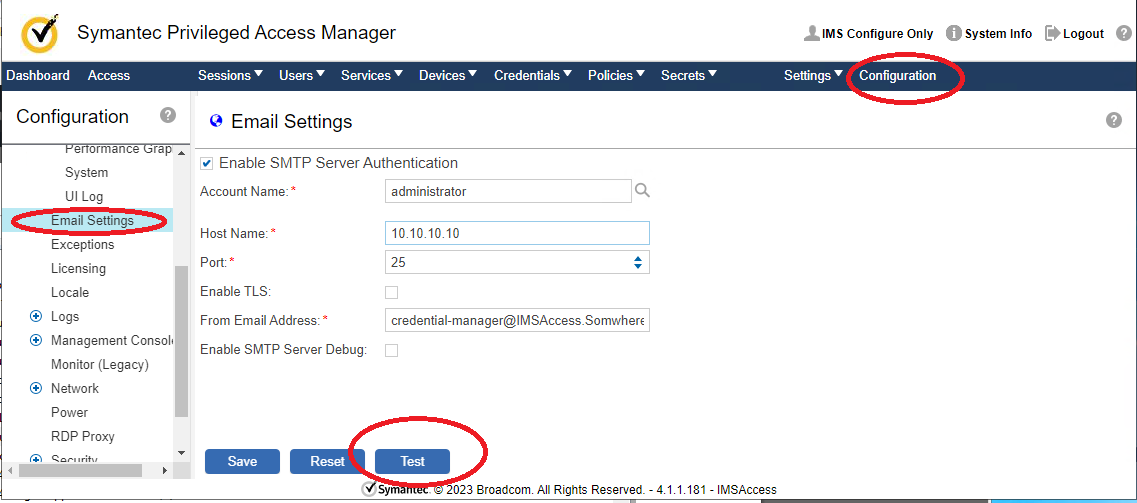Viewport: 1137px width, 503px height.
Task: Toggle Enable SMTP Server Authentication checkbox
Action: coord(207,164)
